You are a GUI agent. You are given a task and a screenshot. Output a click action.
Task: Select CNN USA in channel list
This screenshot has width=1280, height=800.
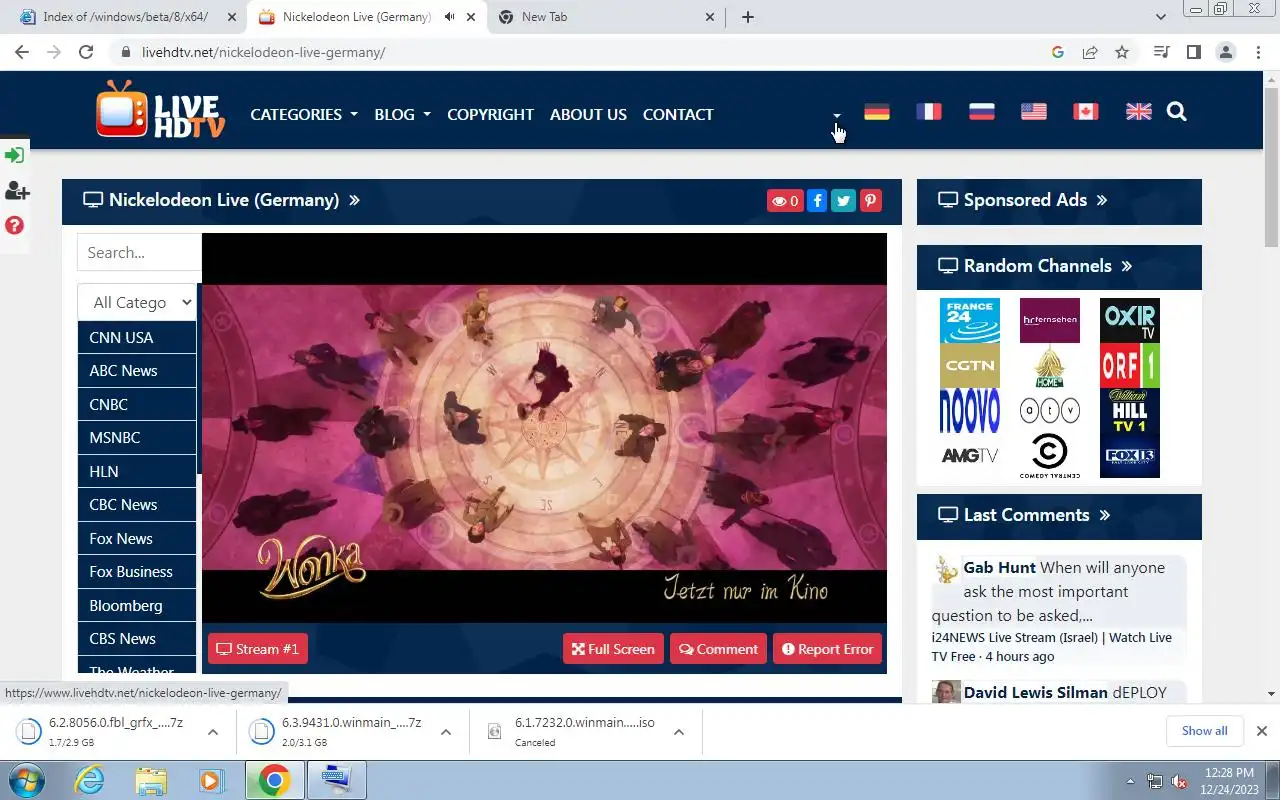[x=137, y=337]
